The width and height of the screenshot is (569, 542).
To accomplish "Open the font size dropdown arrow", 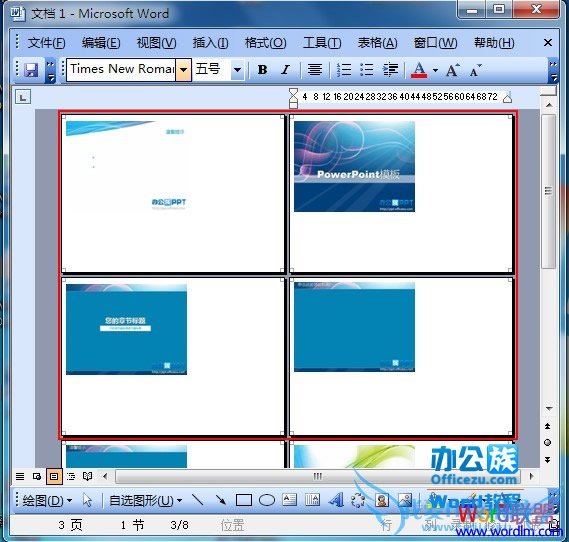I will click(237, 70).
